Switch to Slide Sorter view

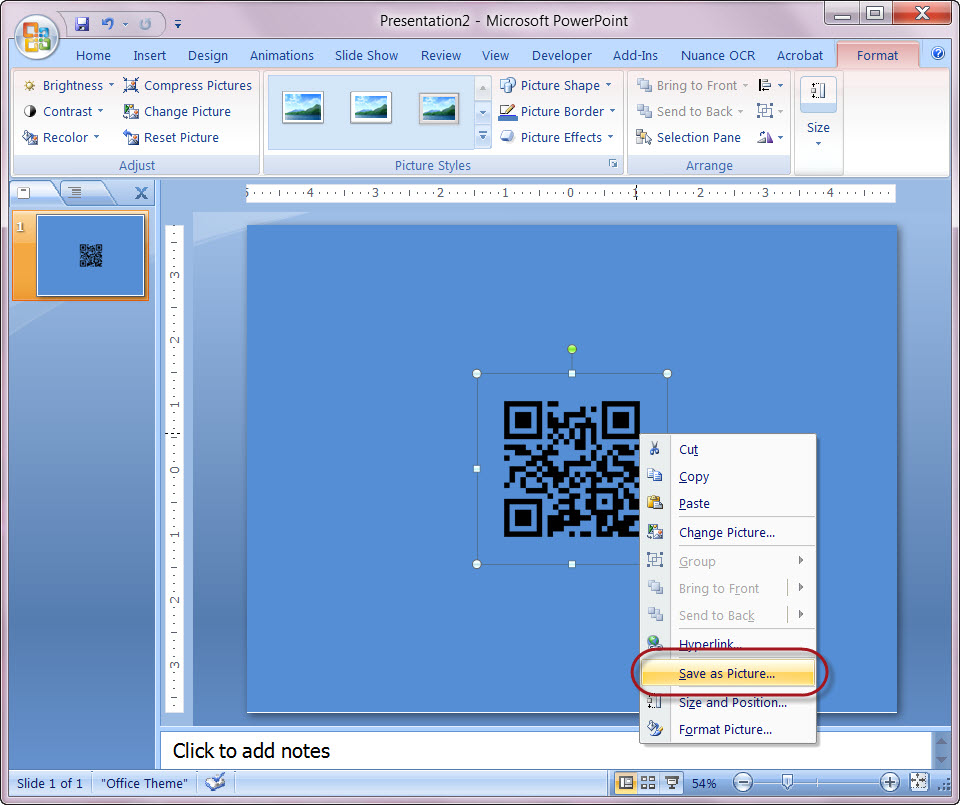646,783
